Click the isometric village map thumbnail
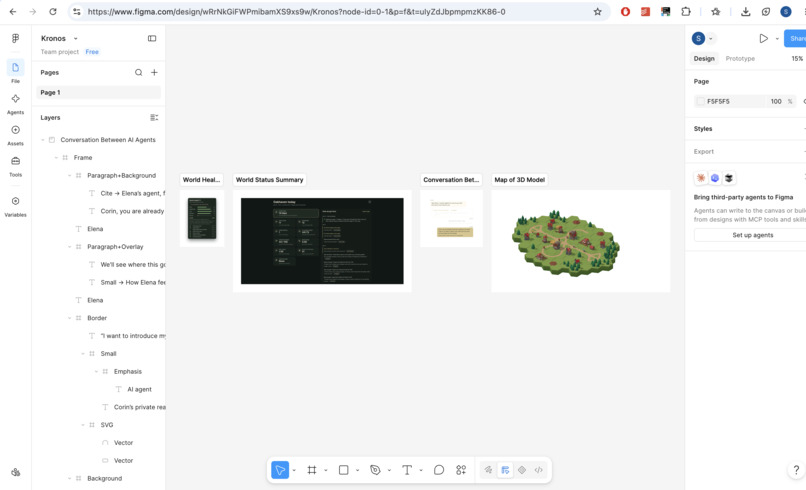 (566, 243)
